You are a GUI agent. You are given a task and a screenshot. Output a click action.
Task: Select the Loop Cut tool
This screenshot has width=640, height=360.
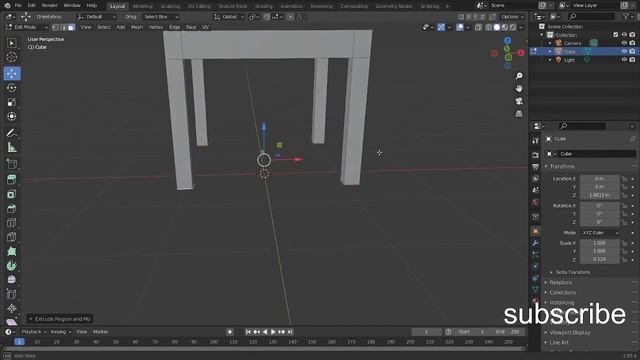(x=11, y=223)
